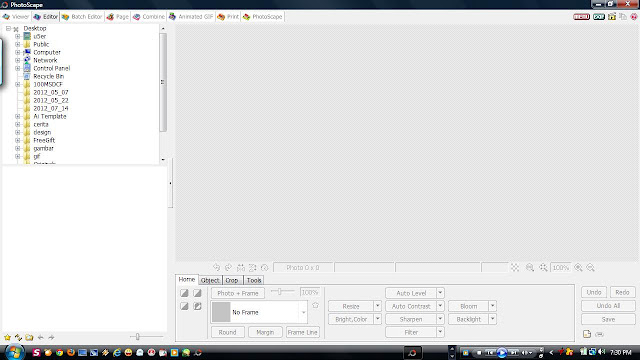Open the Sharpen dropdown arrow
The width and height of the screenshot is (640, 360).
point(440,319)
